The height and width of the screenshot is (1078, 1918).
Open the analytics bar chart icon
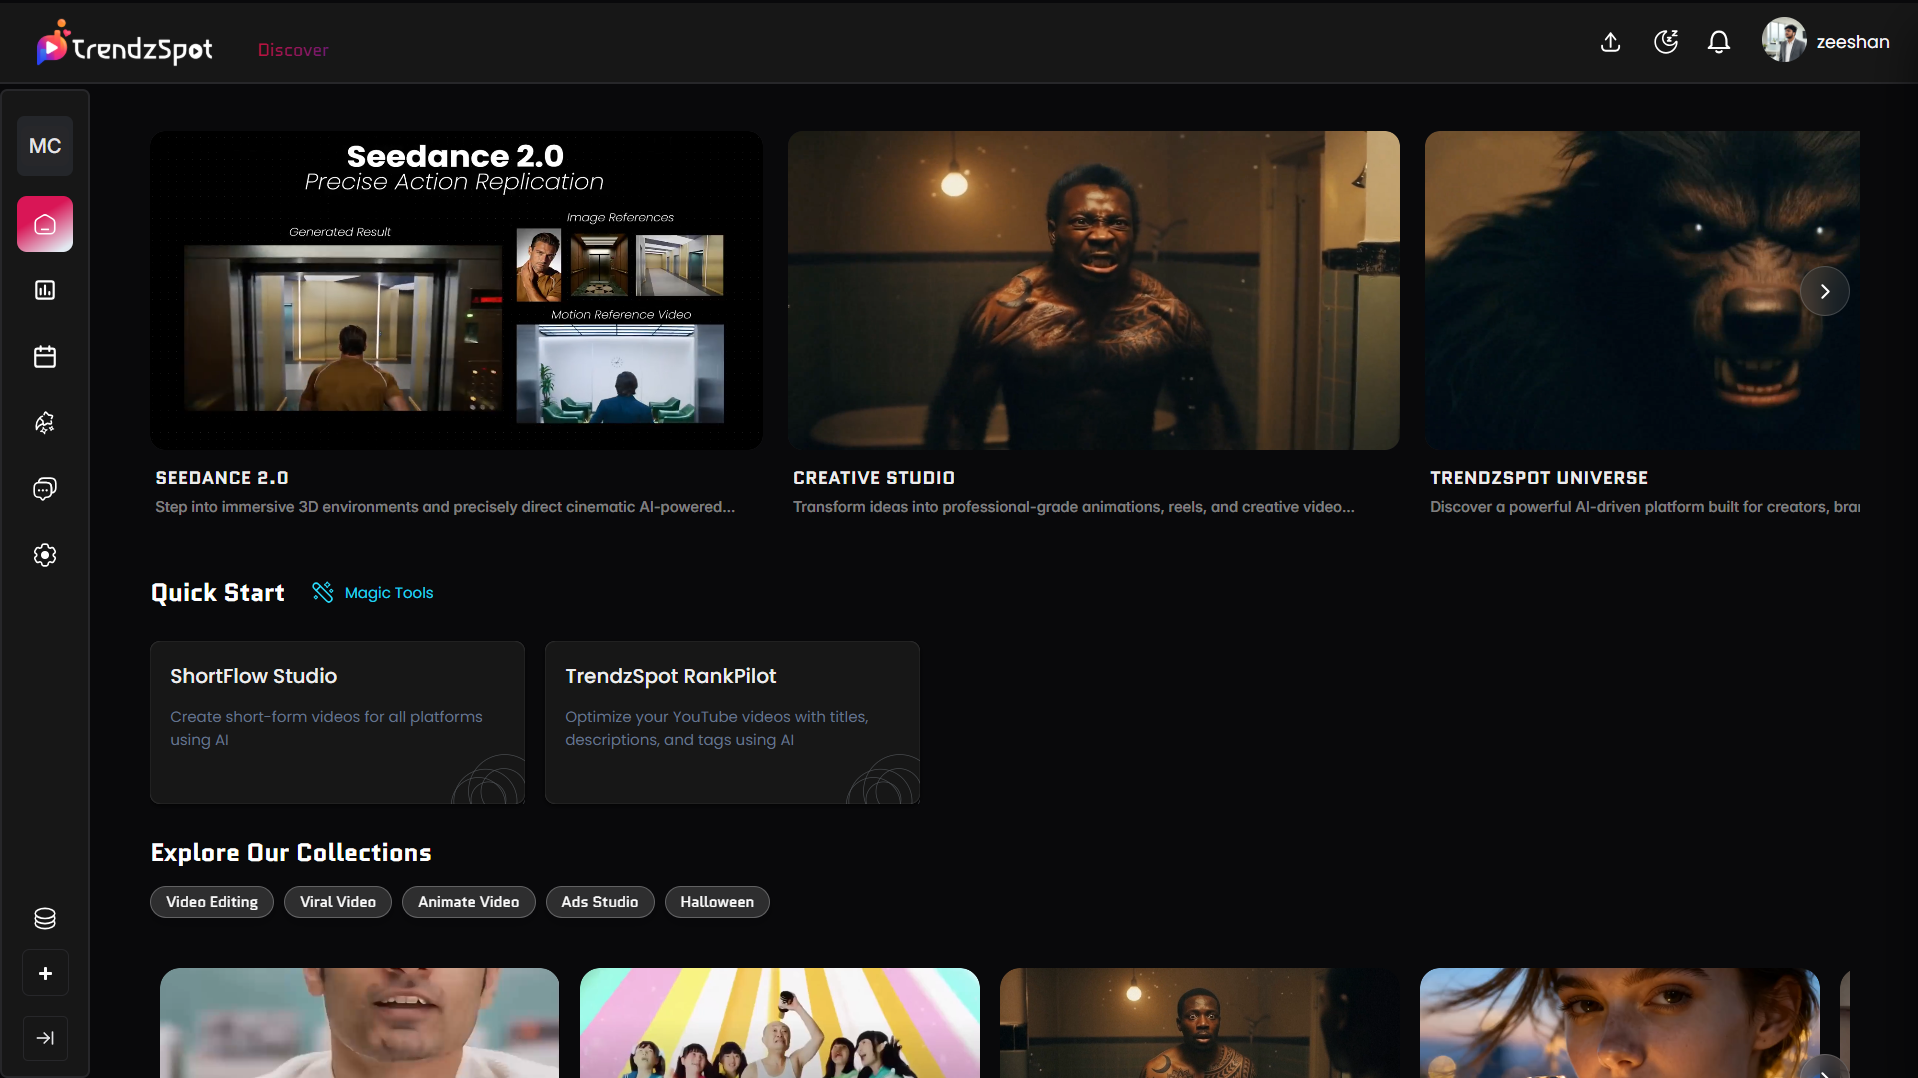45,290
